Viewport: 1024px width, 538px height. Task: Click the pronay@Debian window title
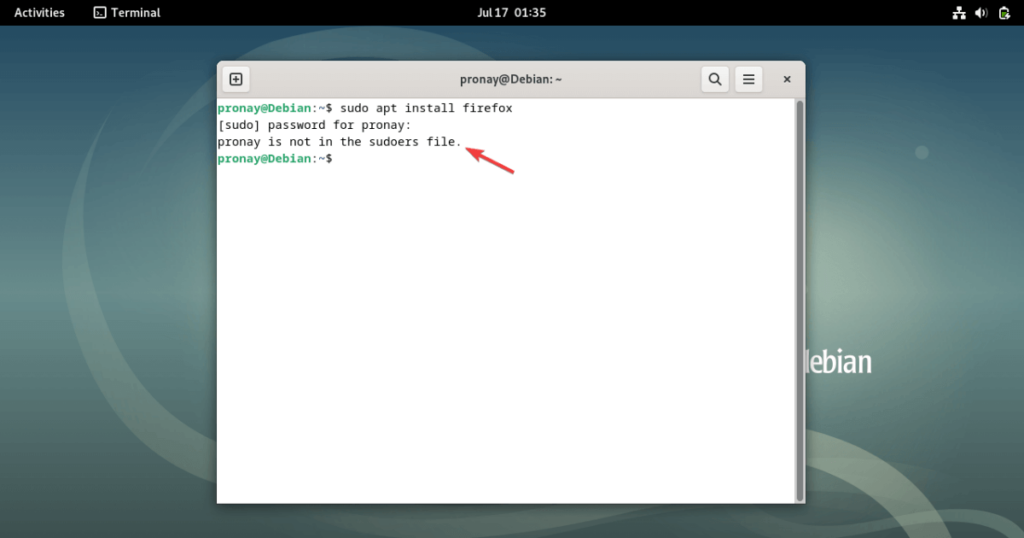point(510,79)
